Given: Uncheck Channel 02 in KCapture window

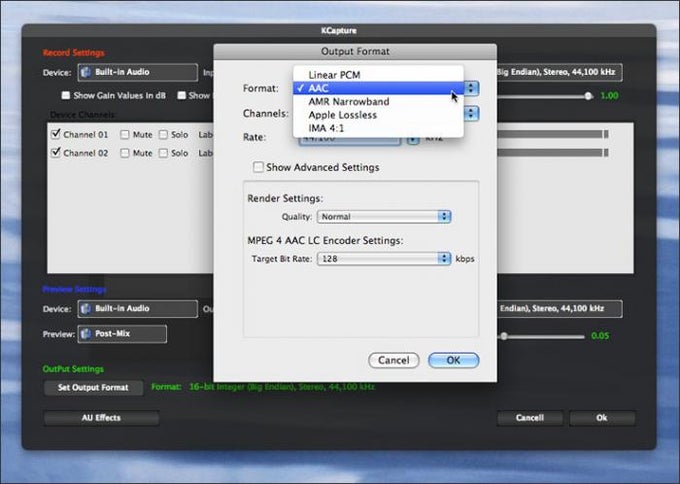Looking at the screenshot, I should click(56, 152).
